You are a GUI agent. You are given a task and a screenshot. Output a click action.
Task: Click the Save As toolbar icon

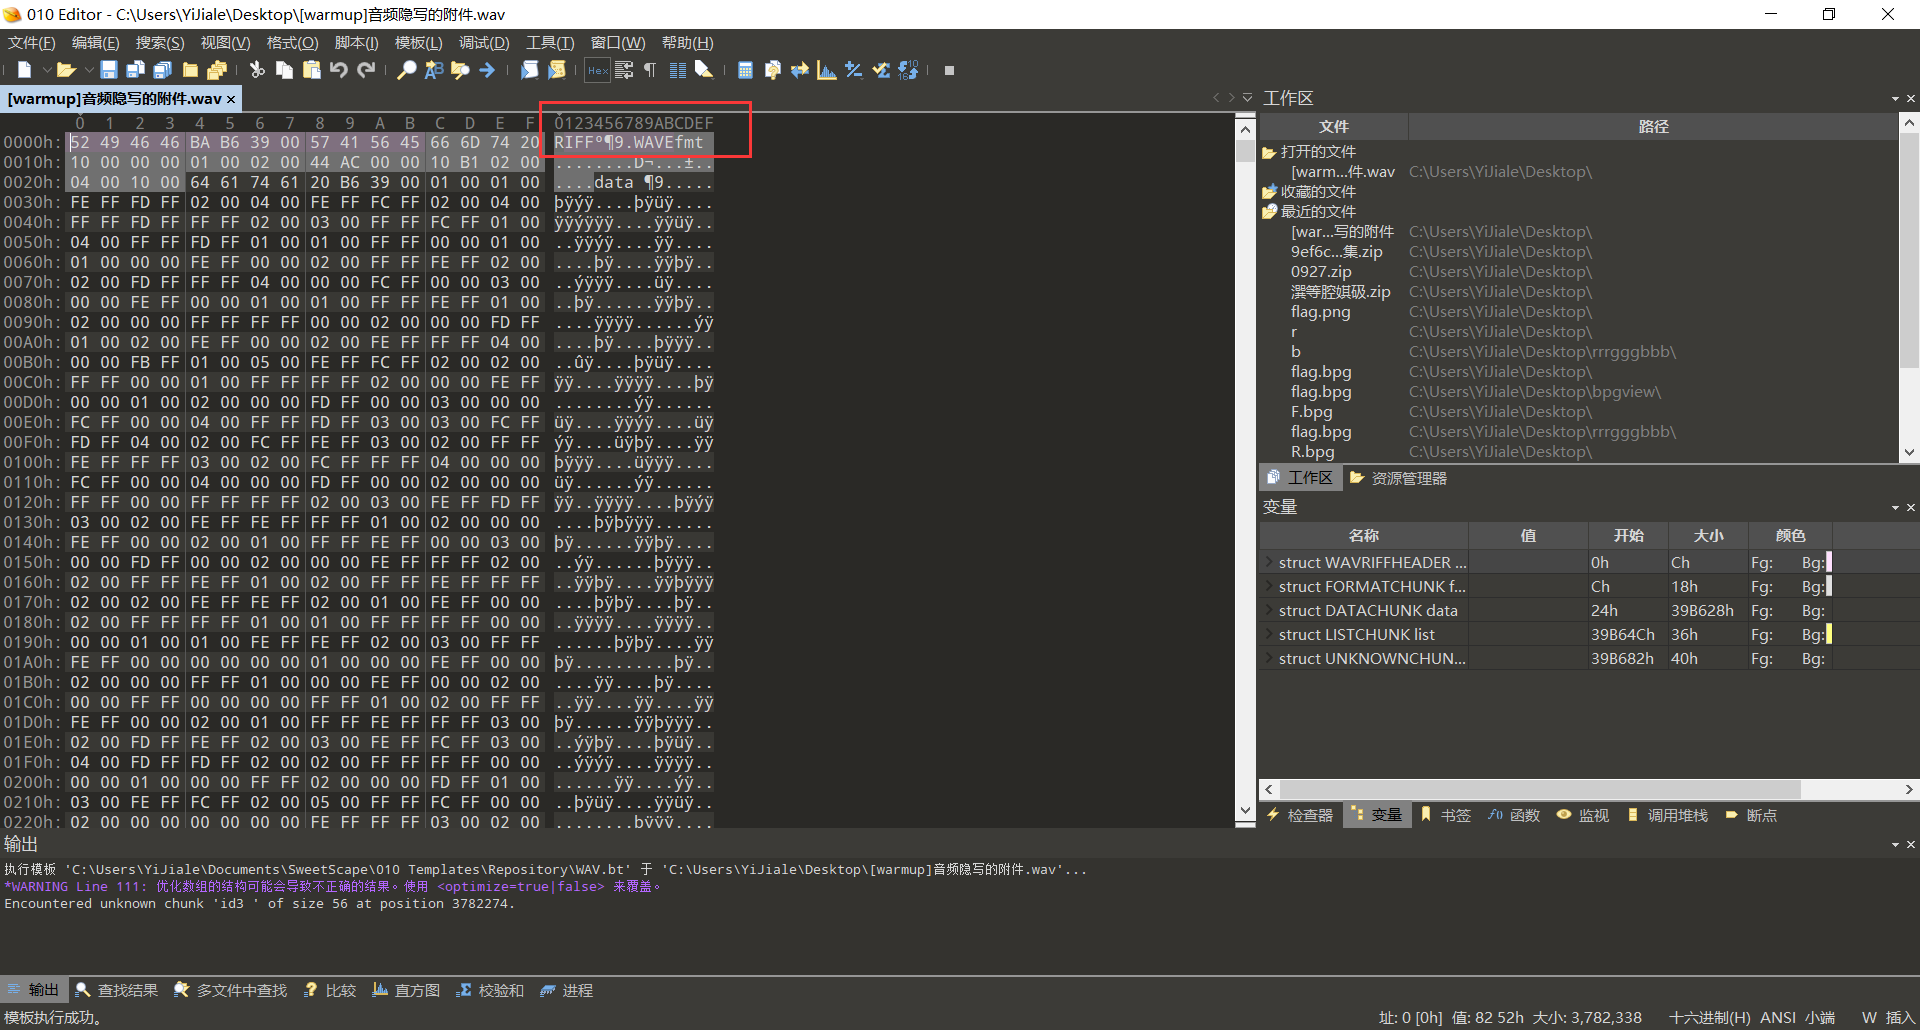(x=136, y=70)
